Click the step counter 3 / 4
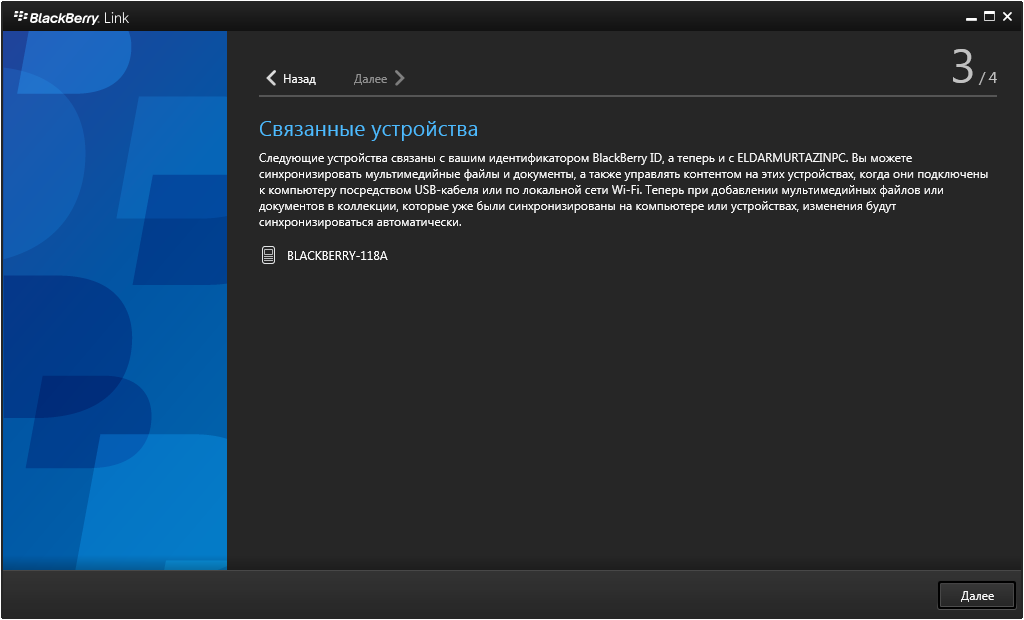Viewport: 1024px width, 620px height. (x=974, y=69)
